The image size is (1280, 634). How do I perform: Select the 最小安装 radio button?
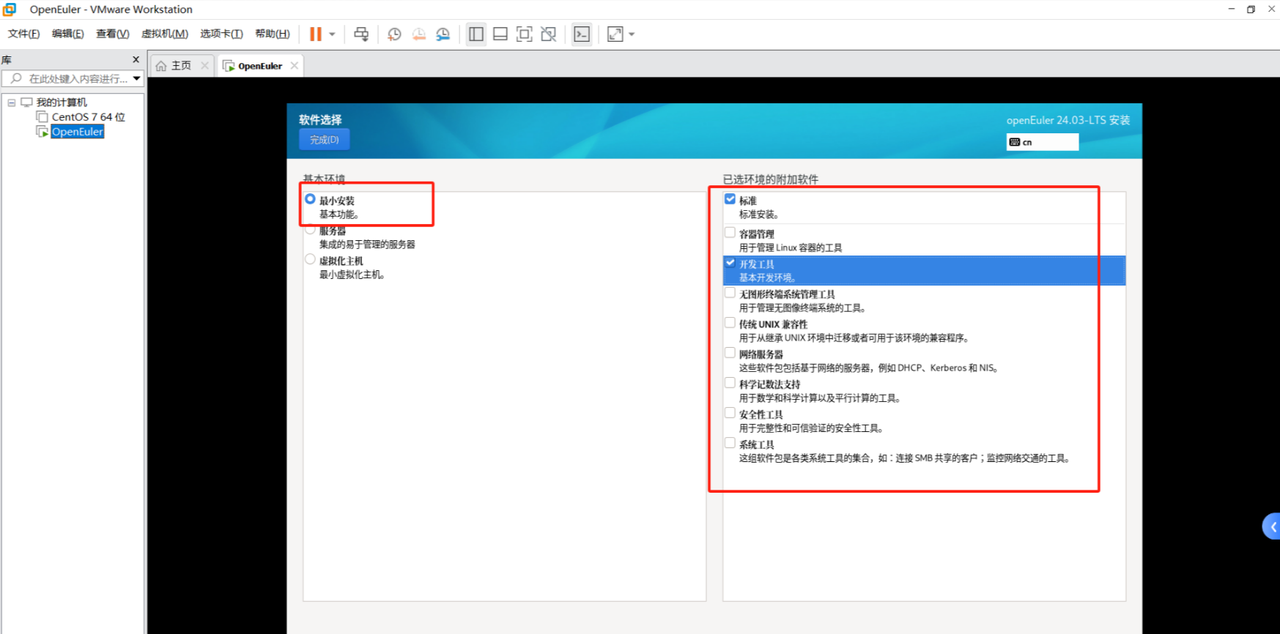[x=310, y=200]
